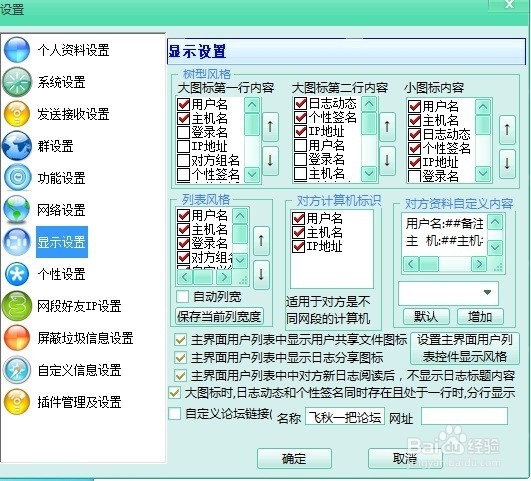Image resolution: width=531 pixels, height=481 pixels.
Task: Uncheck IP地址 in 对方计算机标识 list
Action: coord(298,246)
